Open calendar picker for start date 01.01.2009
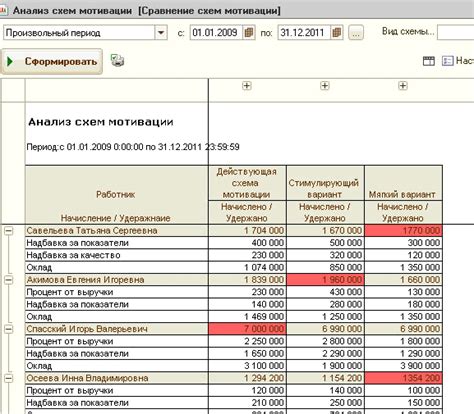This screenshot has height=414, width=474. [x=249, y=33]
